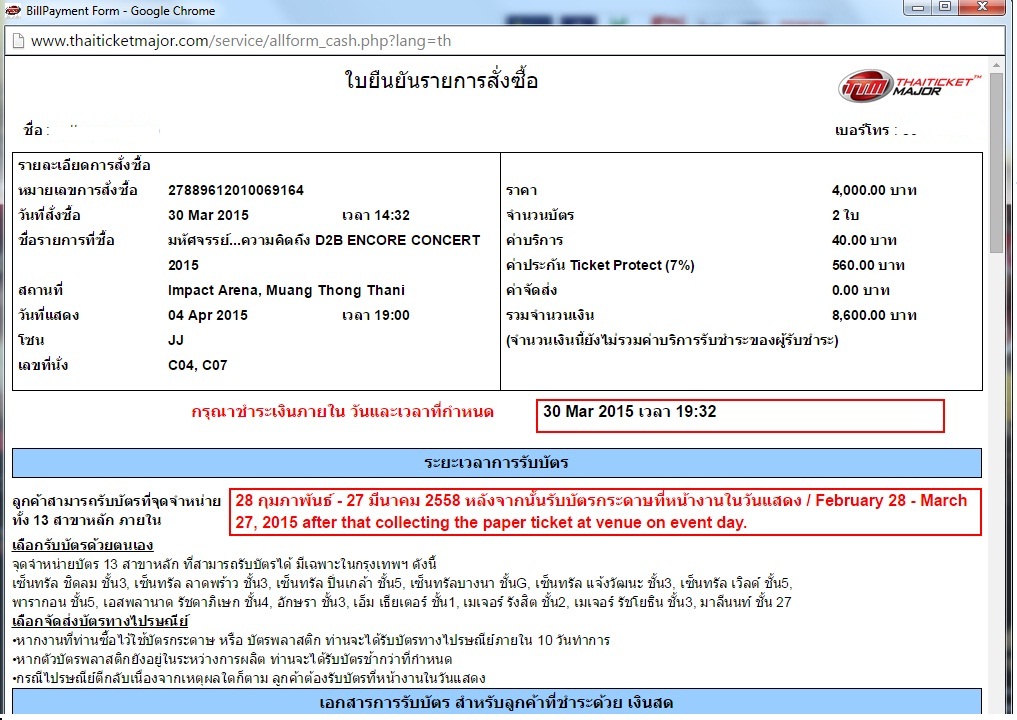Click the order date 30 Mar 2015

(208, 215)
